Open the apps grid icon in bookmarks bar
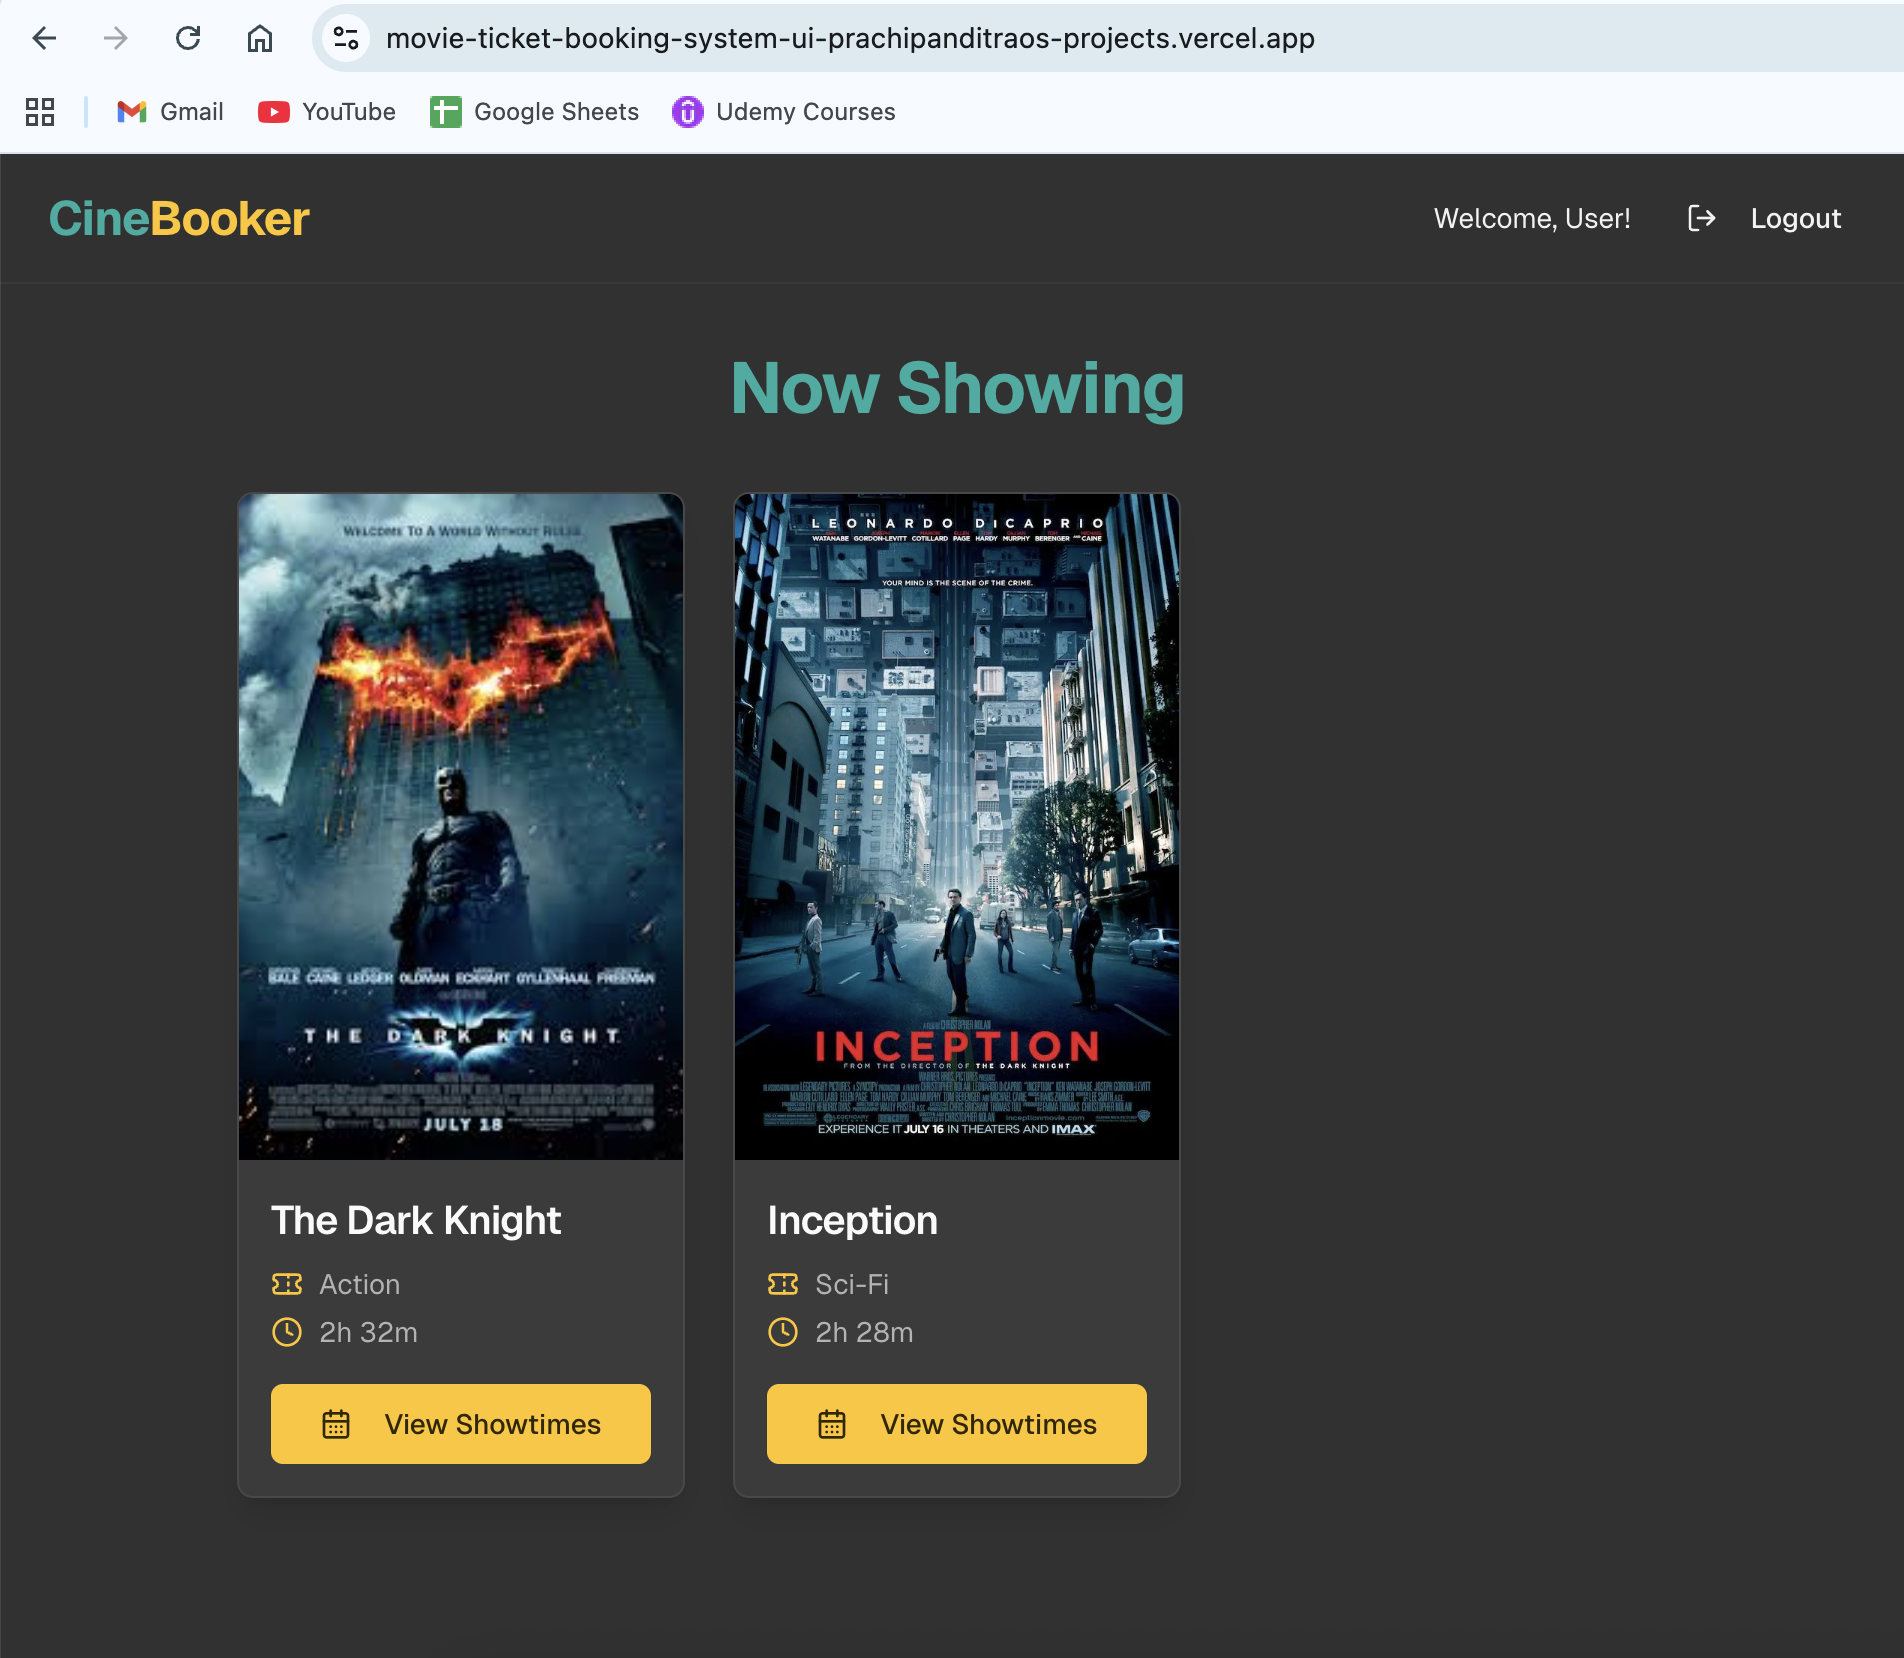This screenshot has height=1658, width=1904. pyautogui.click(x=40, y=112)
